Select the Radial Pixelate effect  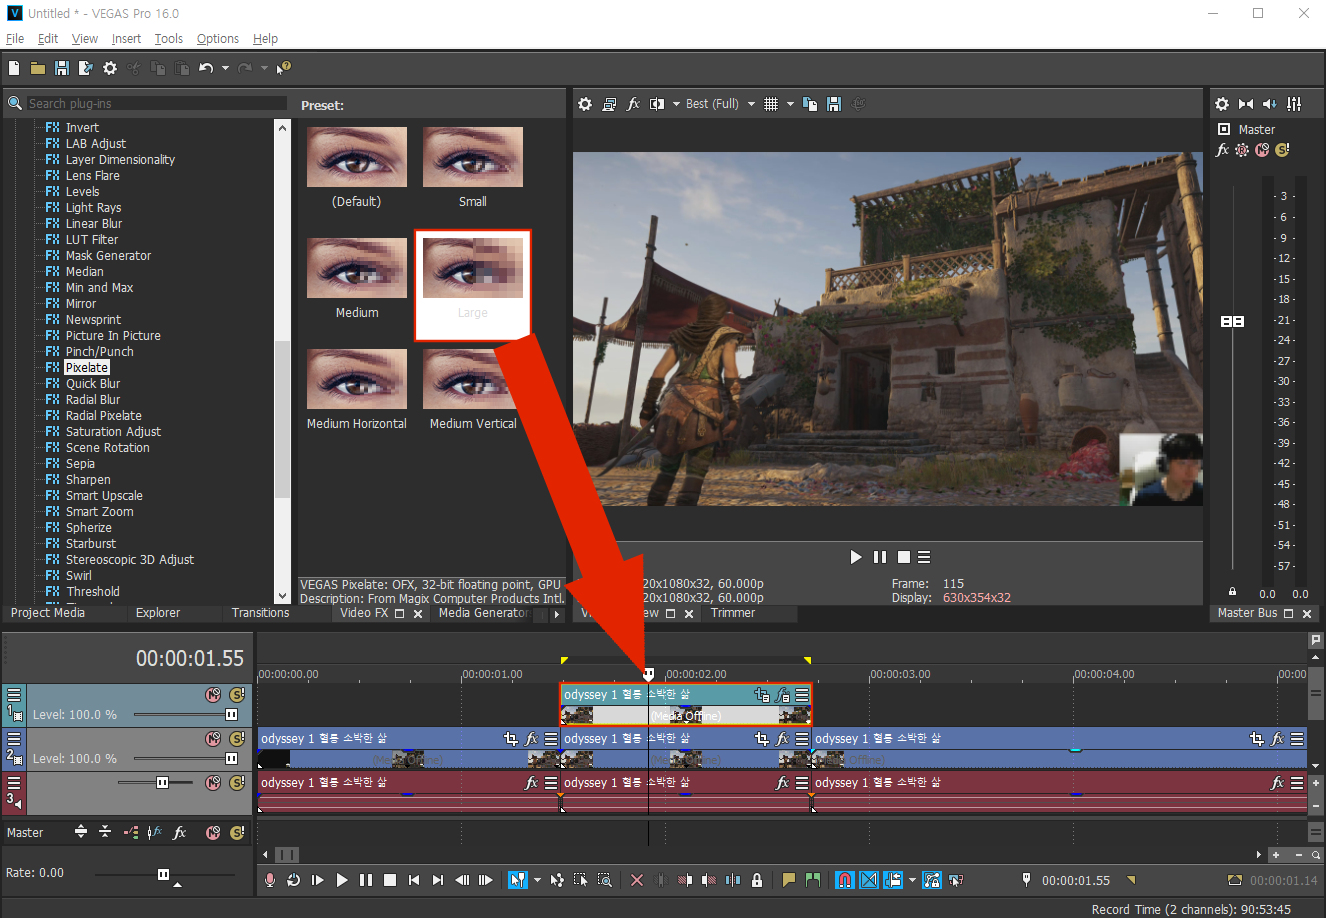coord(103,415)
